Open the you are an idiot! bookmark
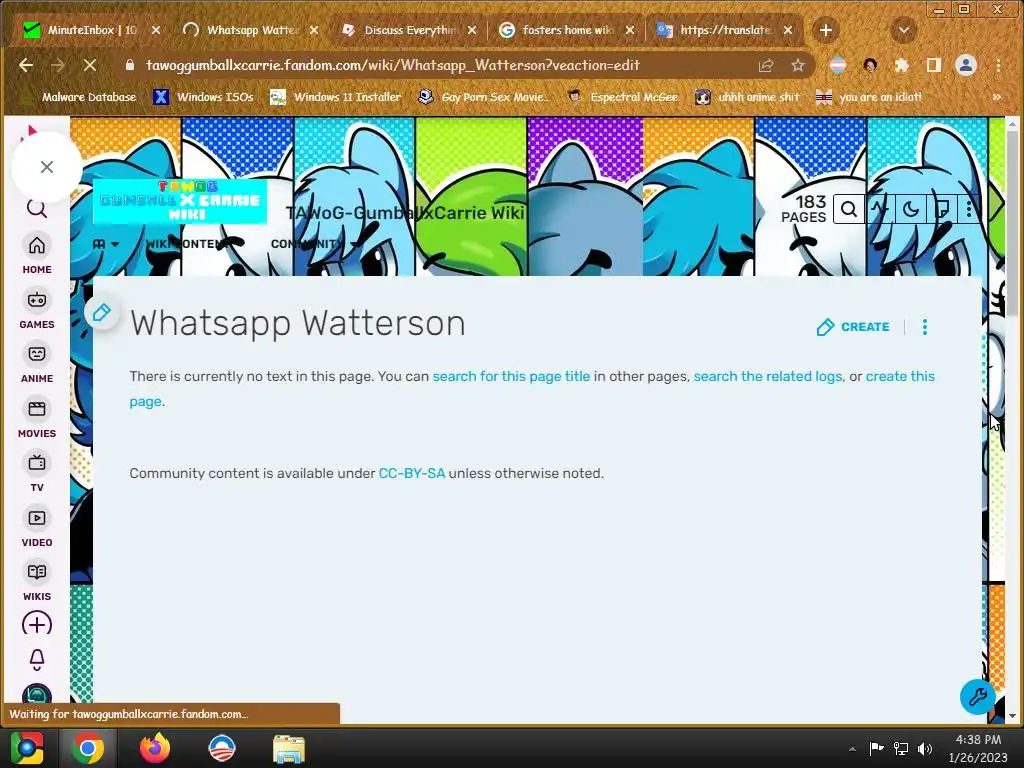The width and height of the screenshot is (1024, 768). [869, 97]
